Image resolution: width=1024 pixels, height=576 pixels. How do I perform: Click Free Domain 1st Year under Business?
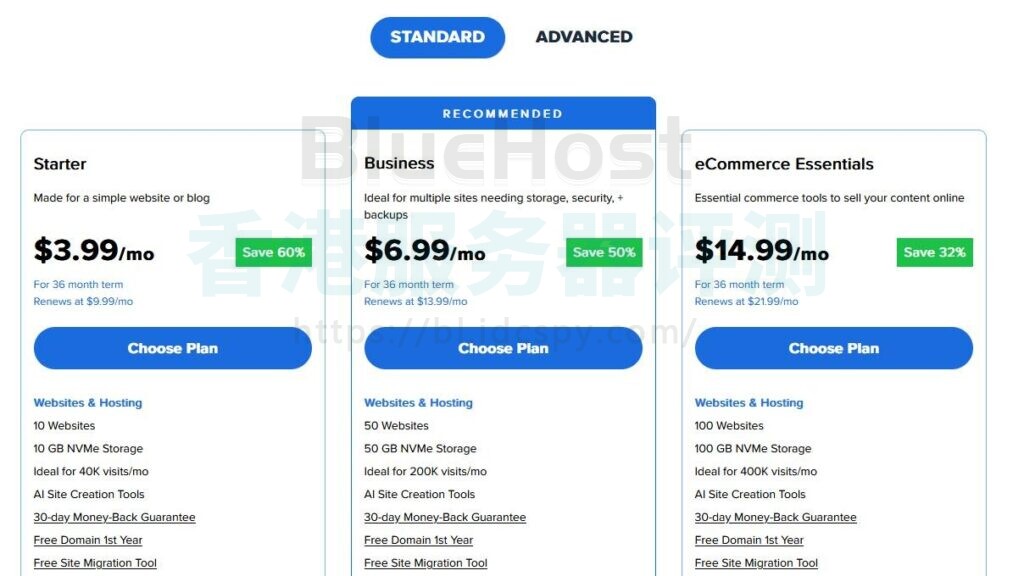click(419, 540)
